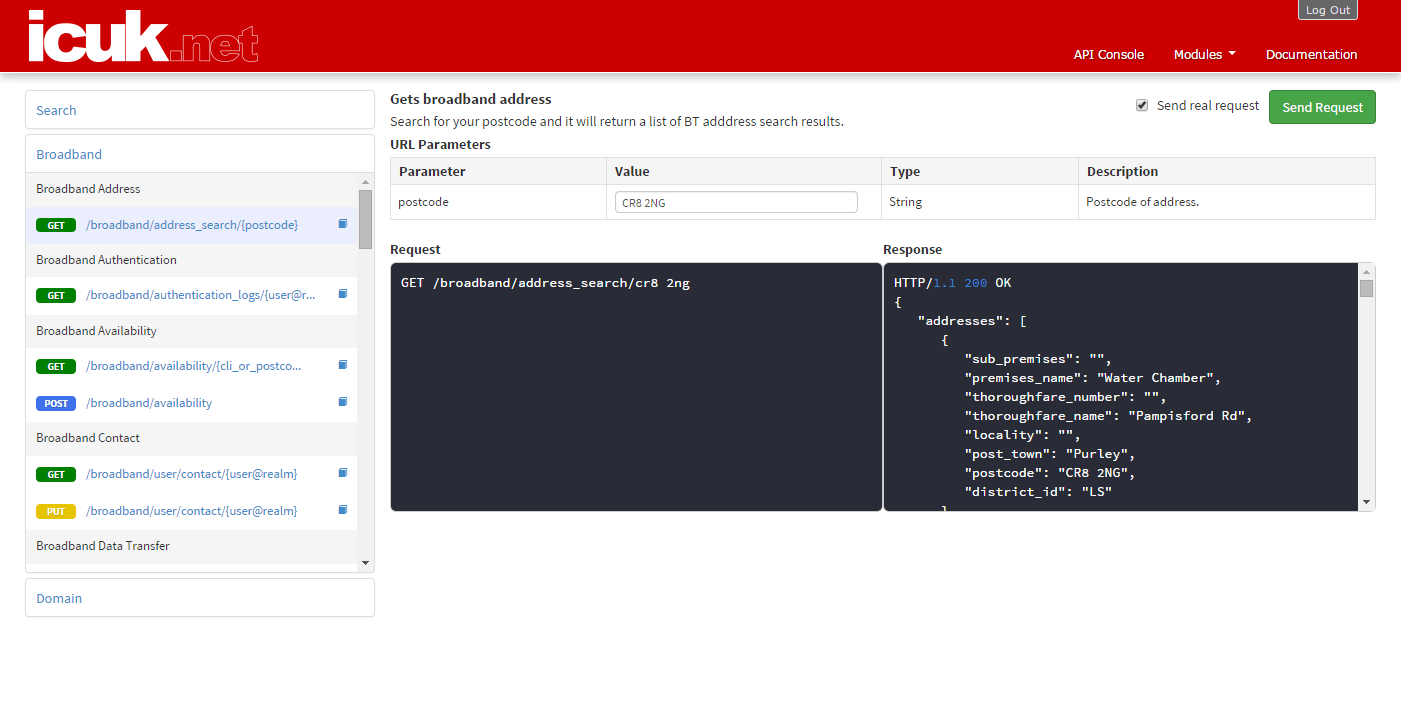The height and width of the screenshot is (723, 1401).
Task: Click book icon next to GET availability endpoint
Action: coord(342,365)
